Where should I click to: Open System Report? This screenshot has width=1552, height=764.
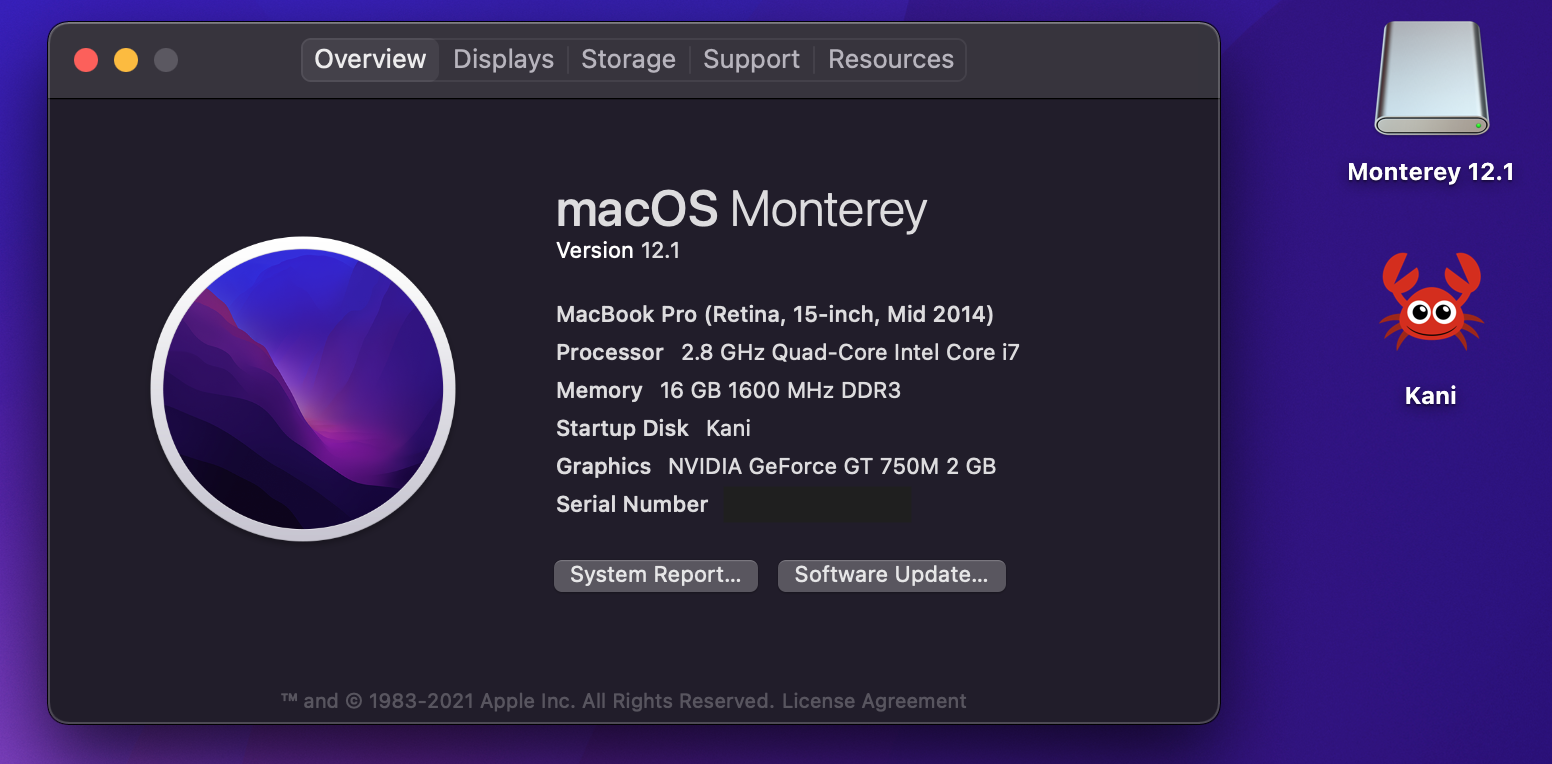click(655, 575)
